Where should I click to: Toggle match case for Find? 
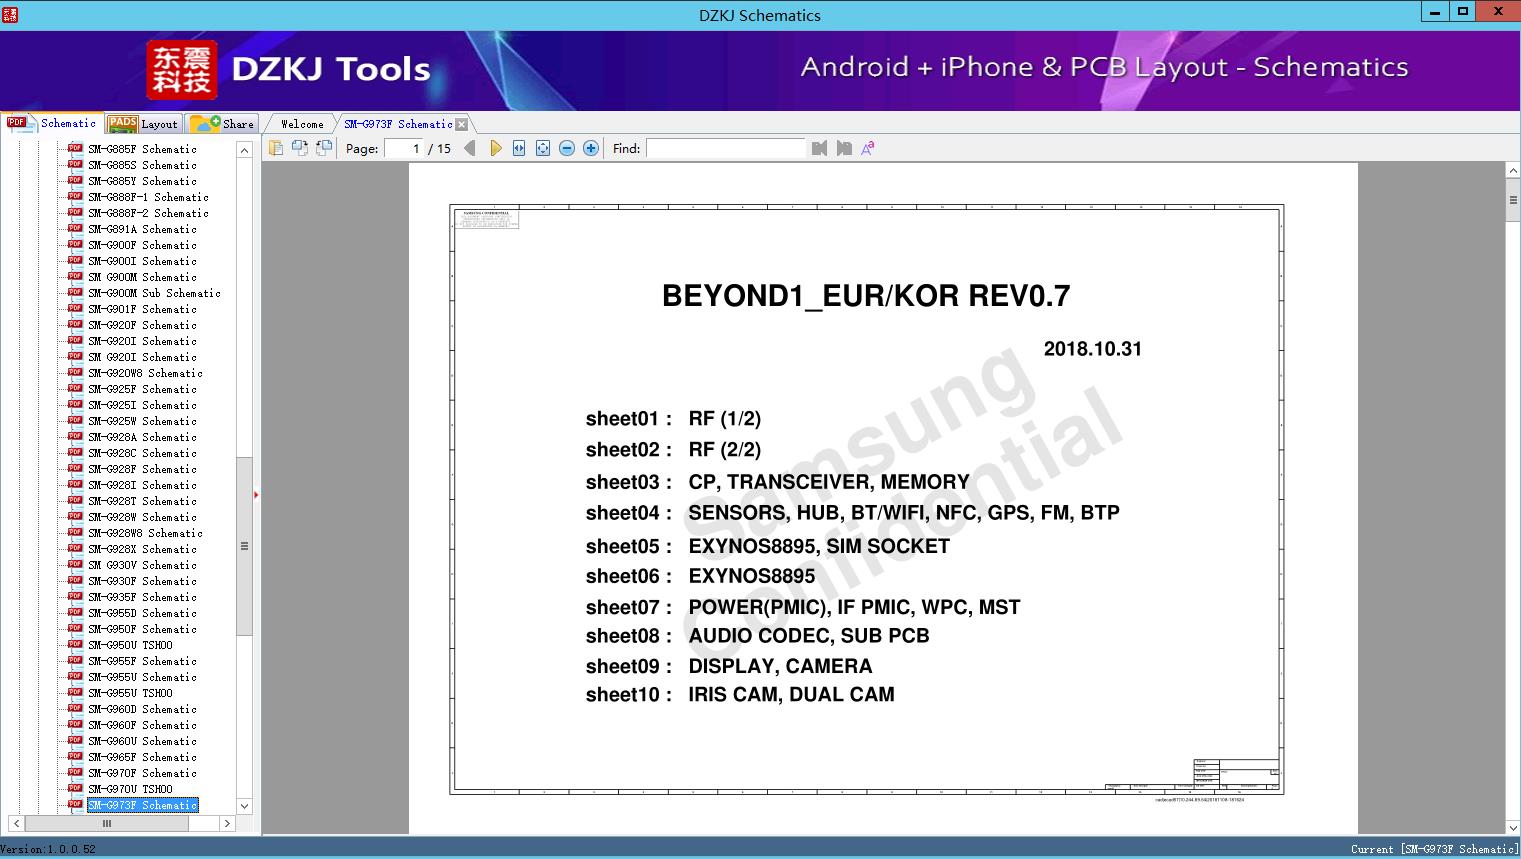point(868,148)
